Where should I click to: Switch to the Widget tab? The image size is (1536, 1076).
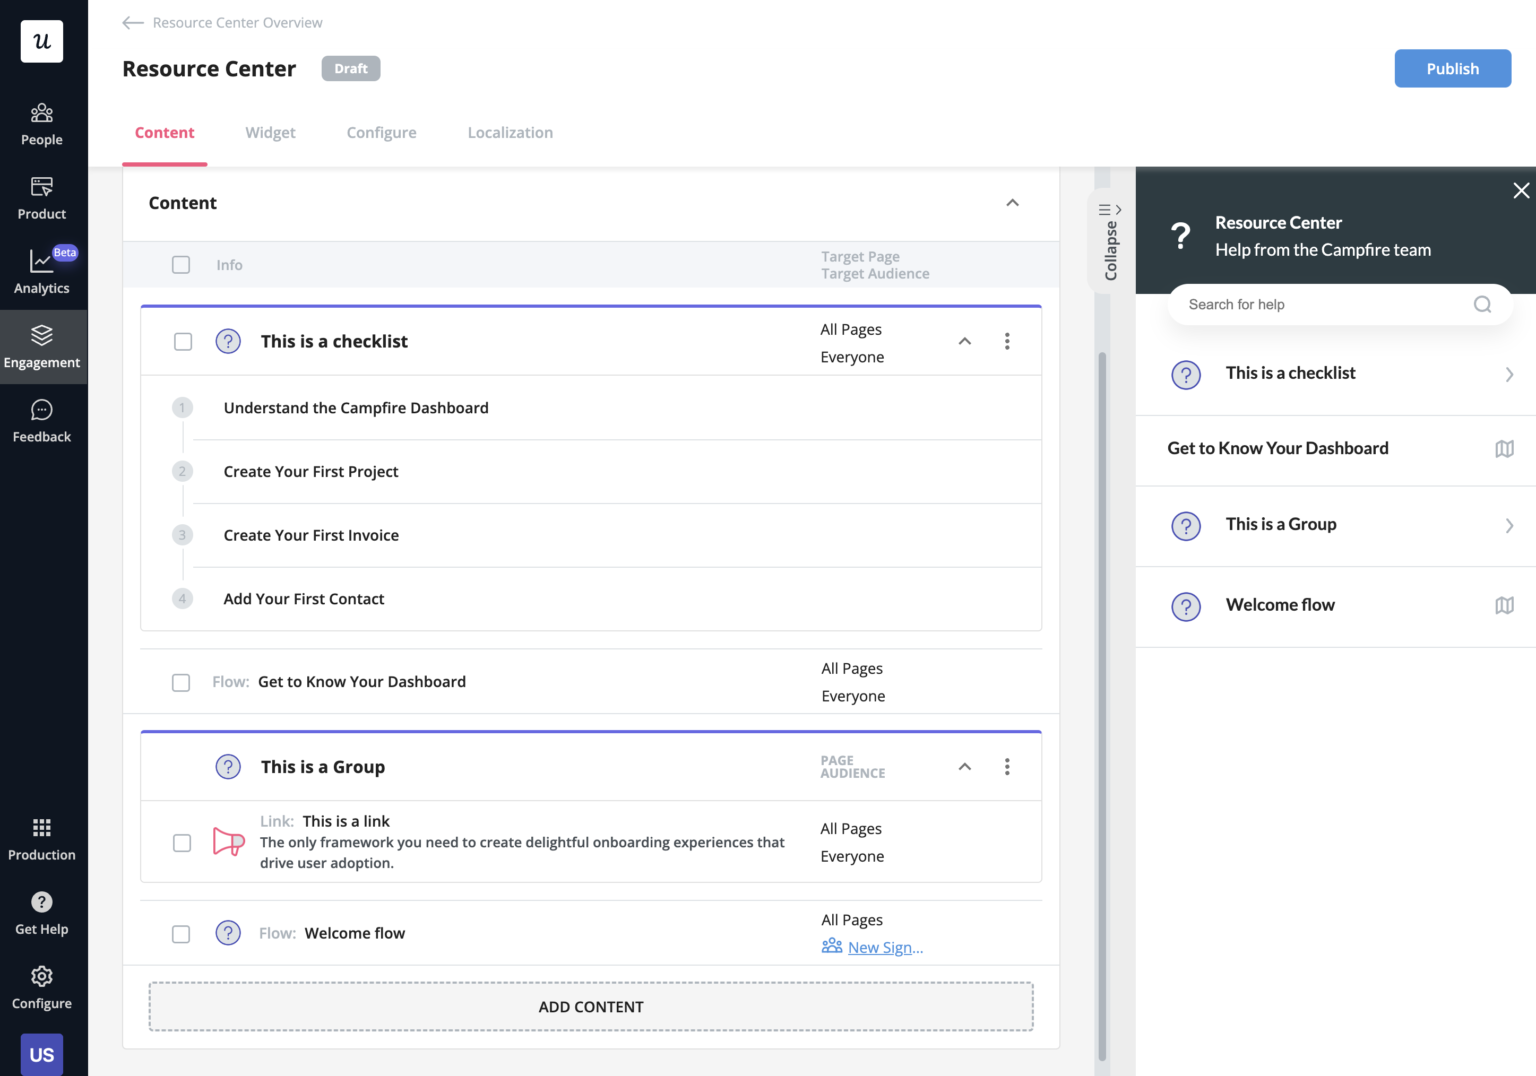(270, 132)
